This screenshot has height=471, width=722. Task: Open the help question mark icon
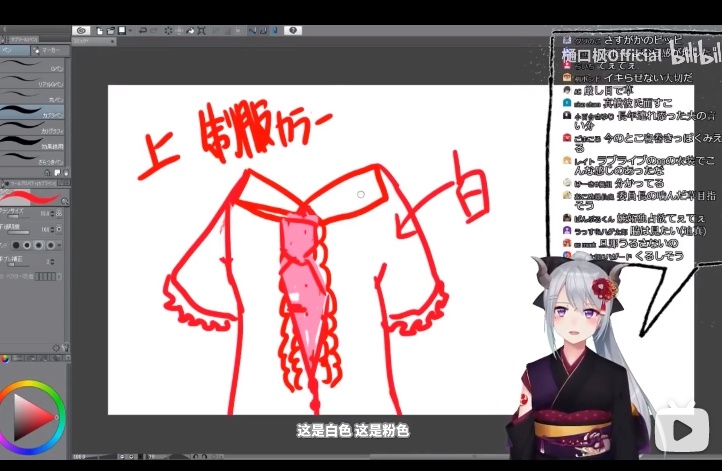(292, 30)
